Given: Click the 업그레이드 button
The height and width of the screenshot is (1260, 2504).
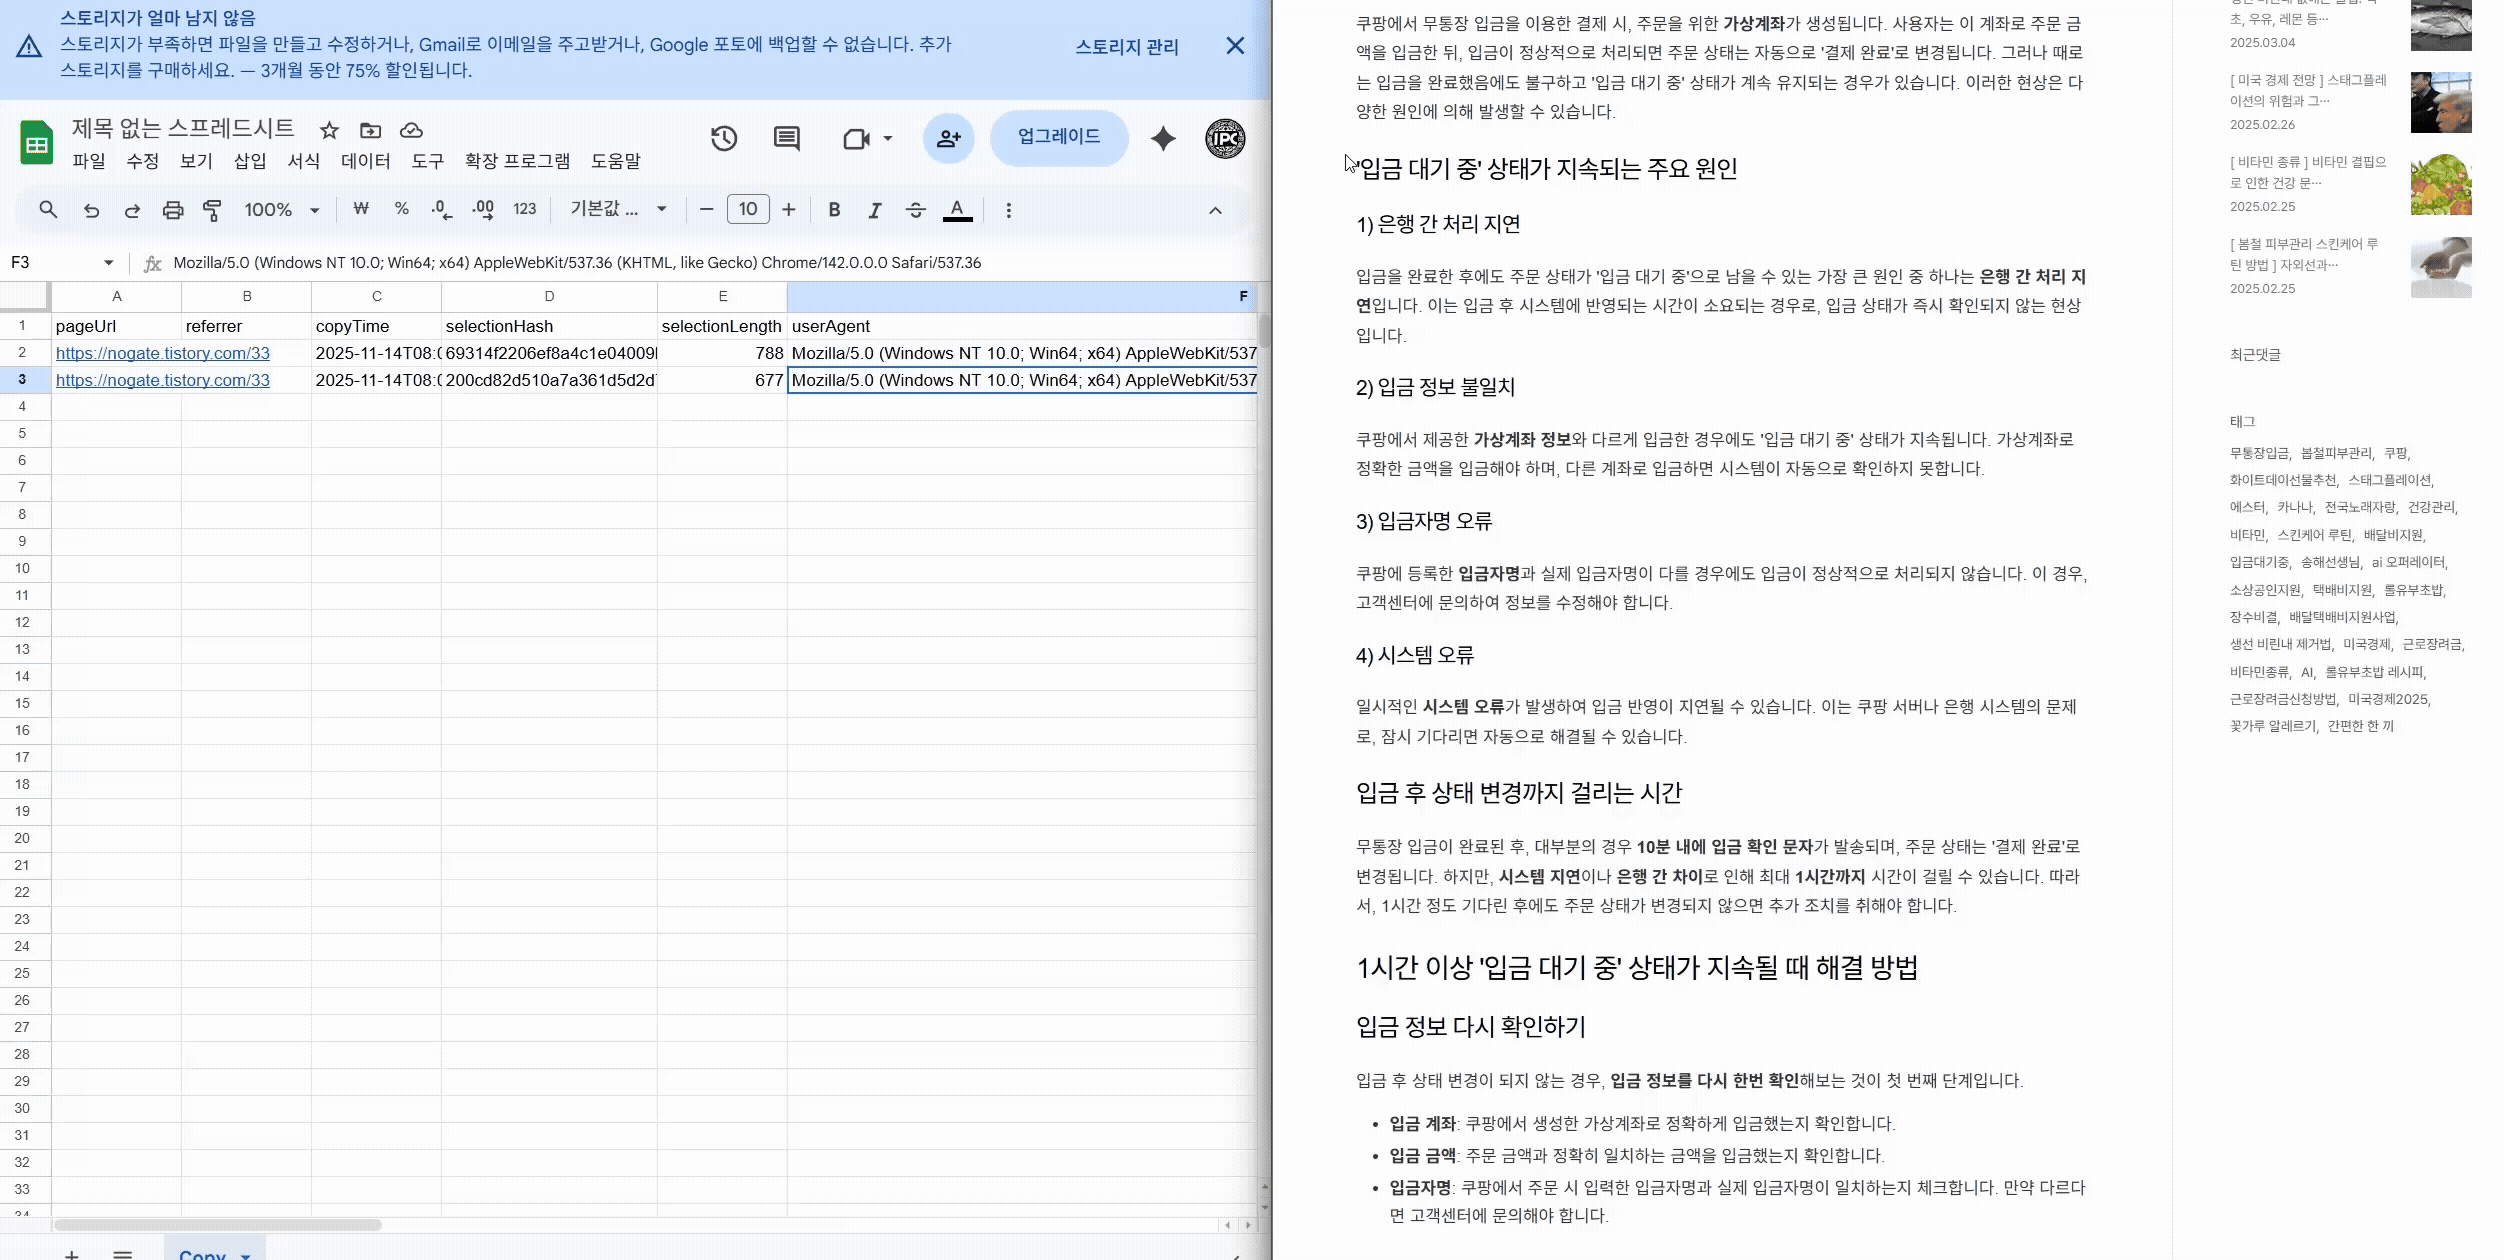Looking at the screenshot, I should click(1058, 137).
